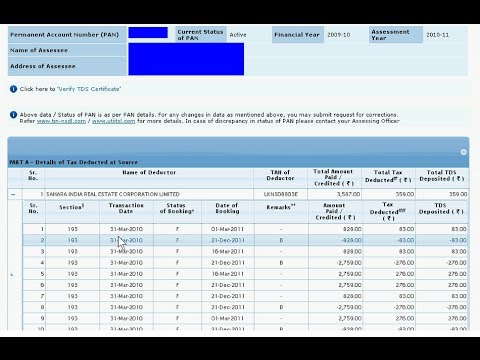Screen dimensions: 480x360
Task: Click the redacted name and address block
Action: pyautogui.click(x=186, y=59)
